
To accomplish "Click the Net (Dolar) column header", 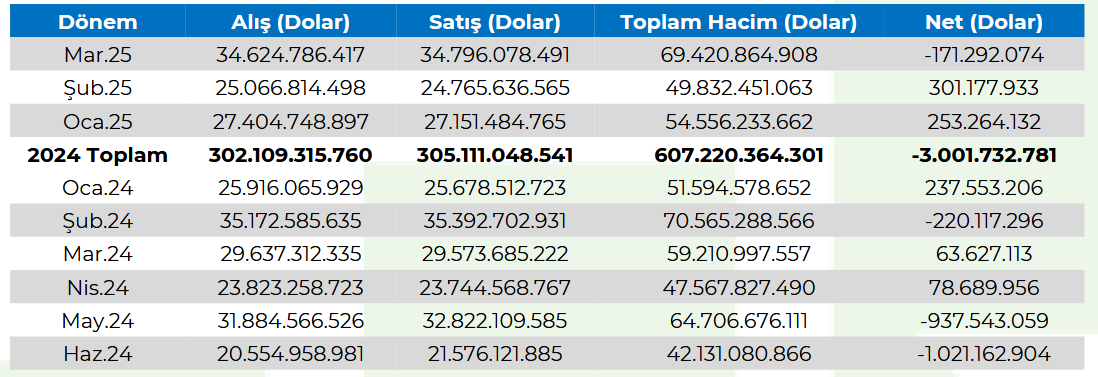I will click(984, 22).
